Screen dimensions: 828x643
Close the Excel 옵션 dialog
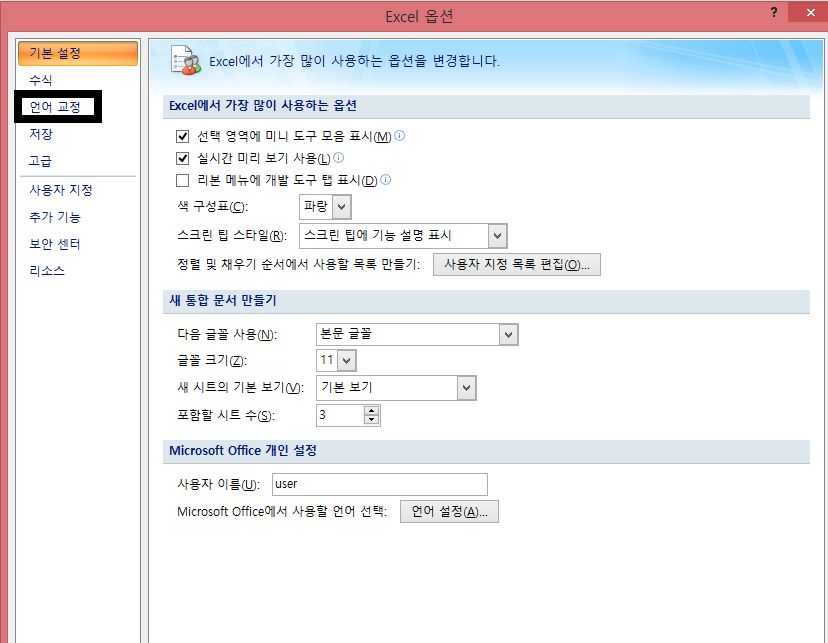pos(810,12)
